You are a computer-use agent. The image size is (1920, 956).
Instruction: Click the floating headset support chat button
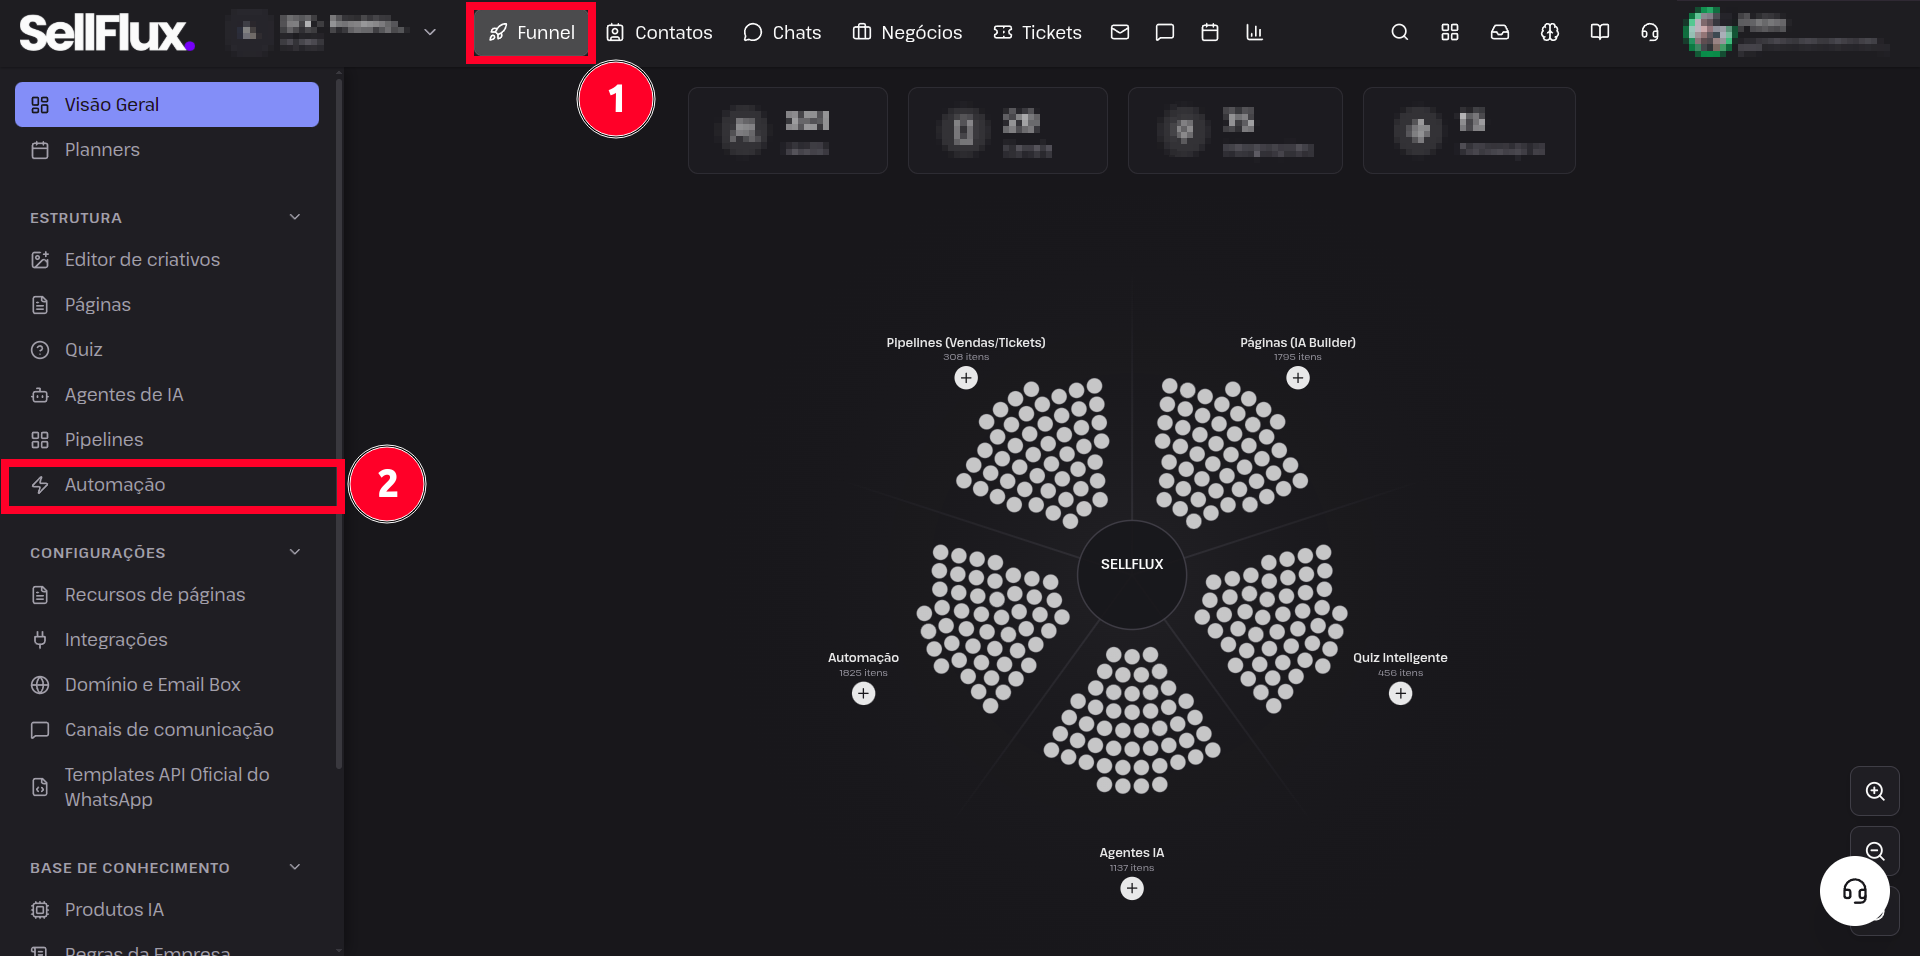[x=1855, y=891]
